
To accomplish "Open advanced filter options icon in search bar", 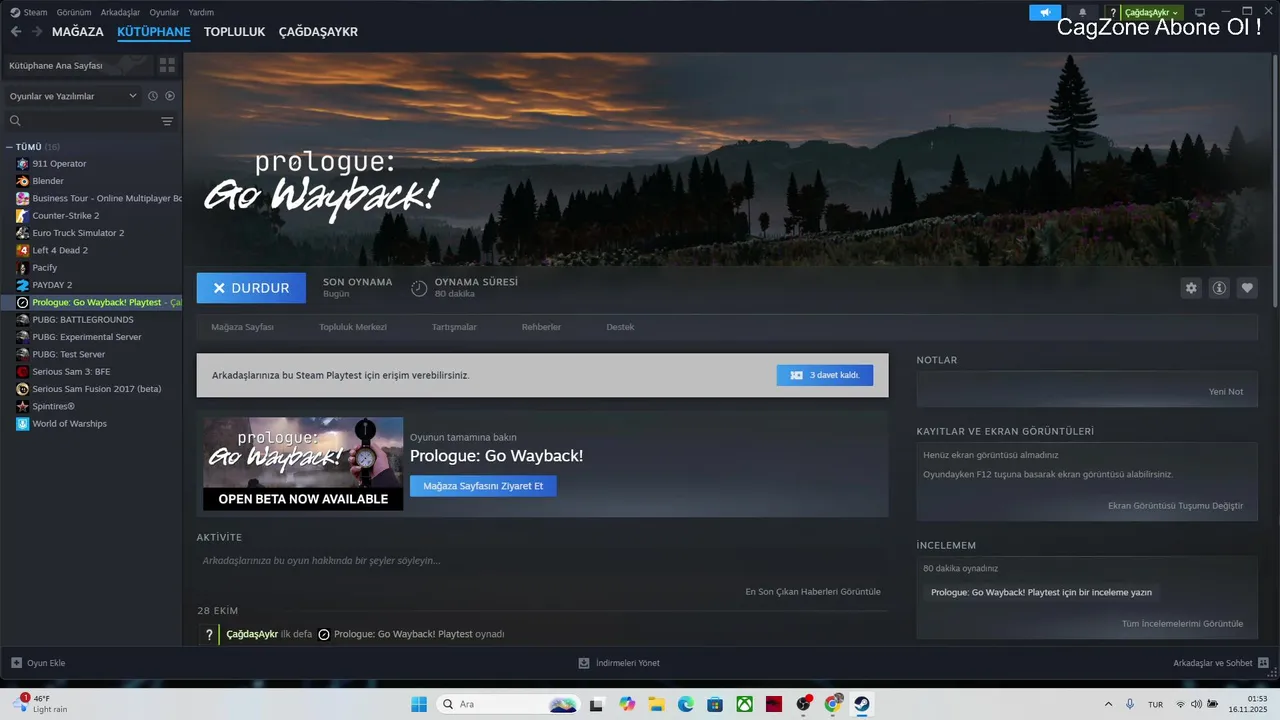I will tap(167, 121).
